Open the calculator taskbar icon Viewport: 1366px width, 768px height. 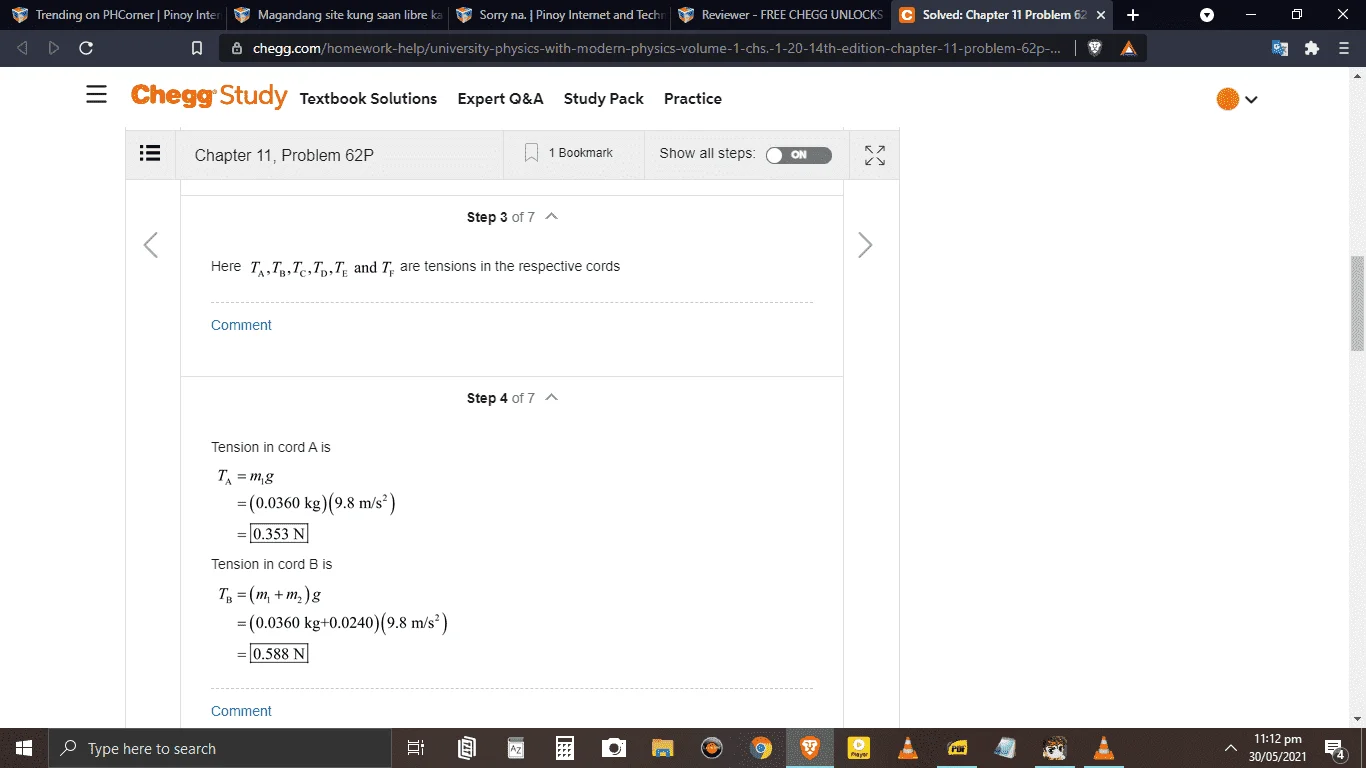(x=565, y=748)
